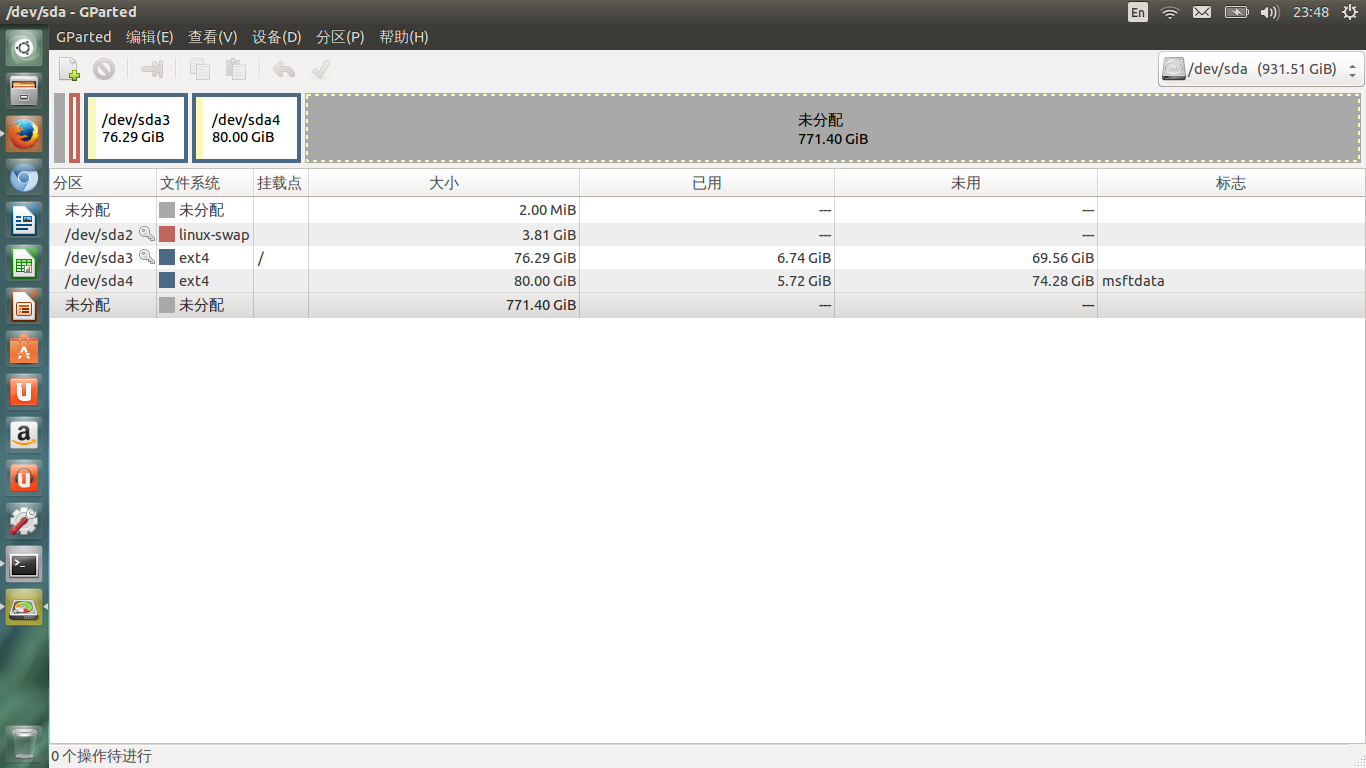The width and height of the screenshot is (1366, 768).
Task: Open the Terminal launcher icon
Action: click(x=24, y=564)
